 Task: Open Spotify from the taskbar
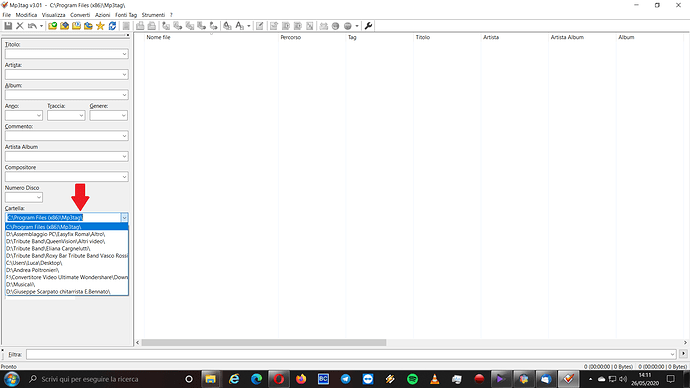pos(412,379)
